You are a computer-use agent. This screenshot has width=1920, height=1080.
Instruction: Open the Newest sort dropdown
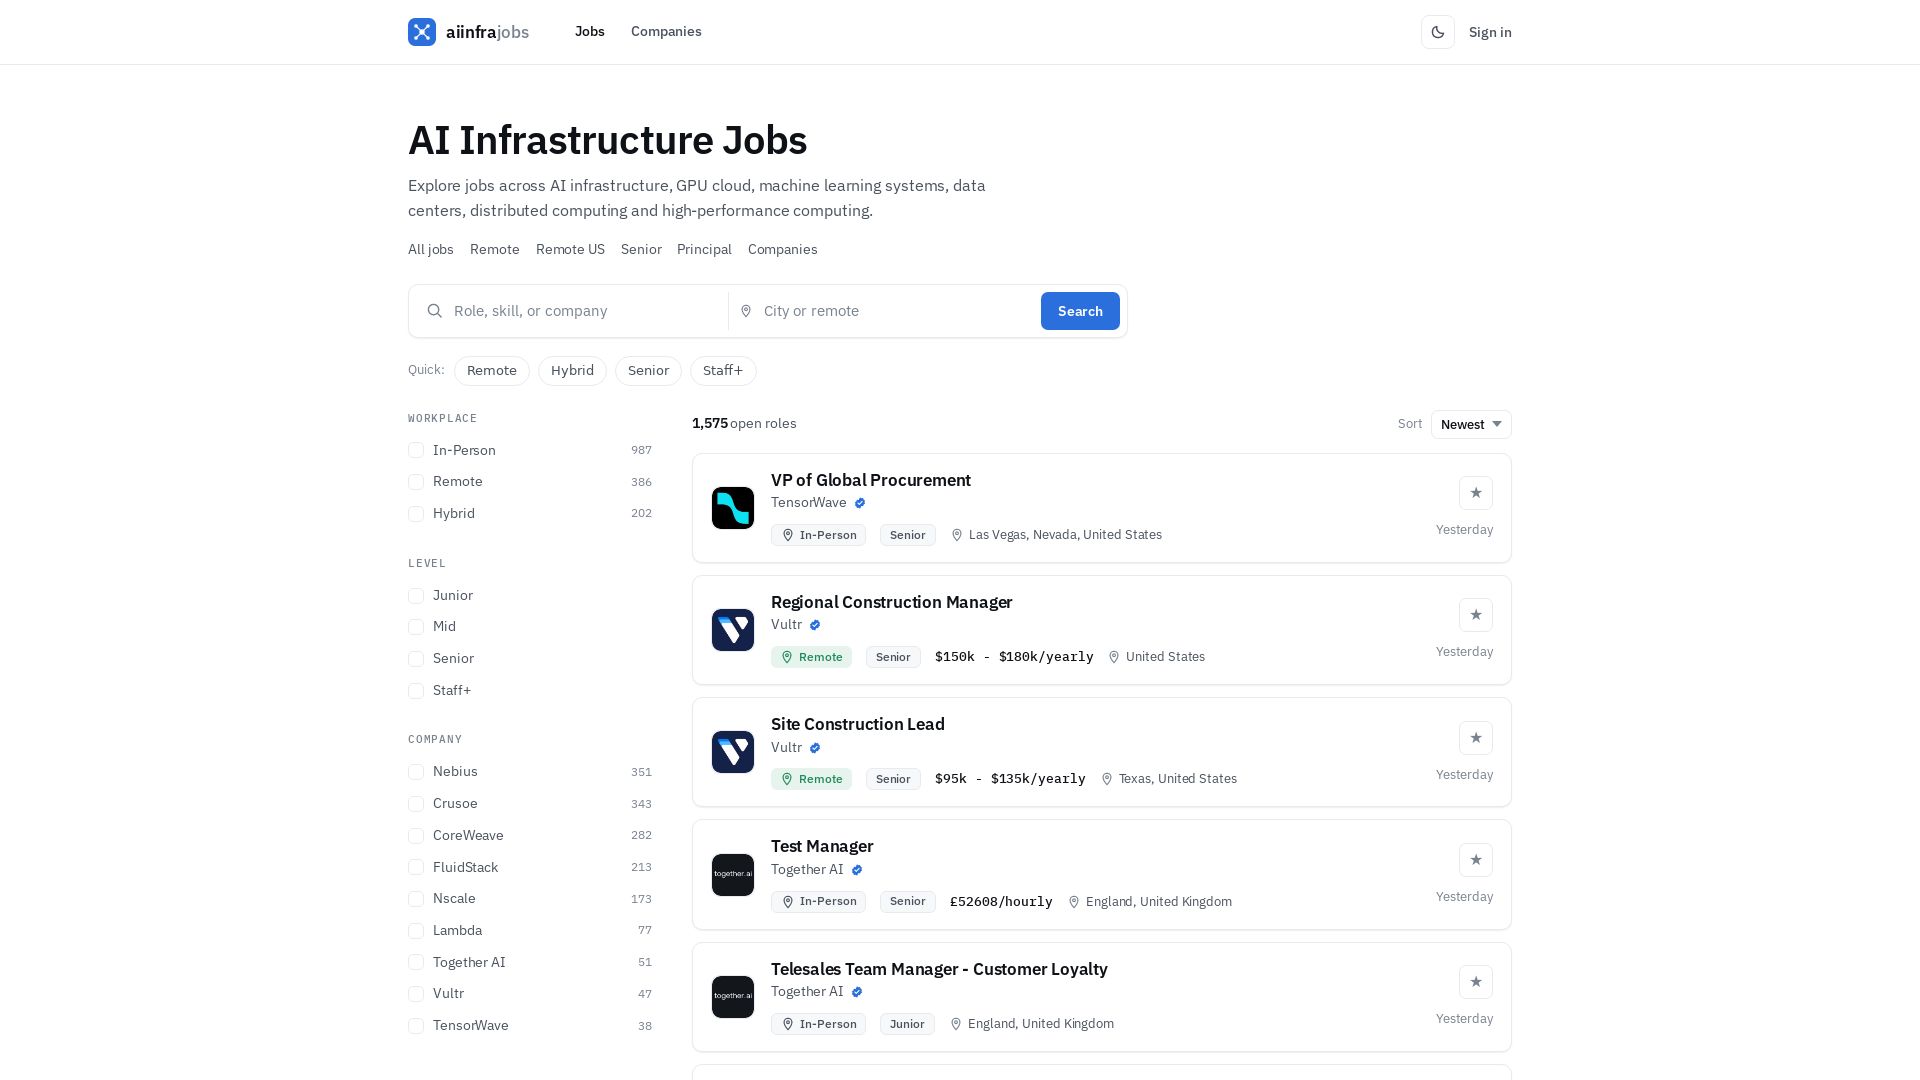click(1471, 424)
